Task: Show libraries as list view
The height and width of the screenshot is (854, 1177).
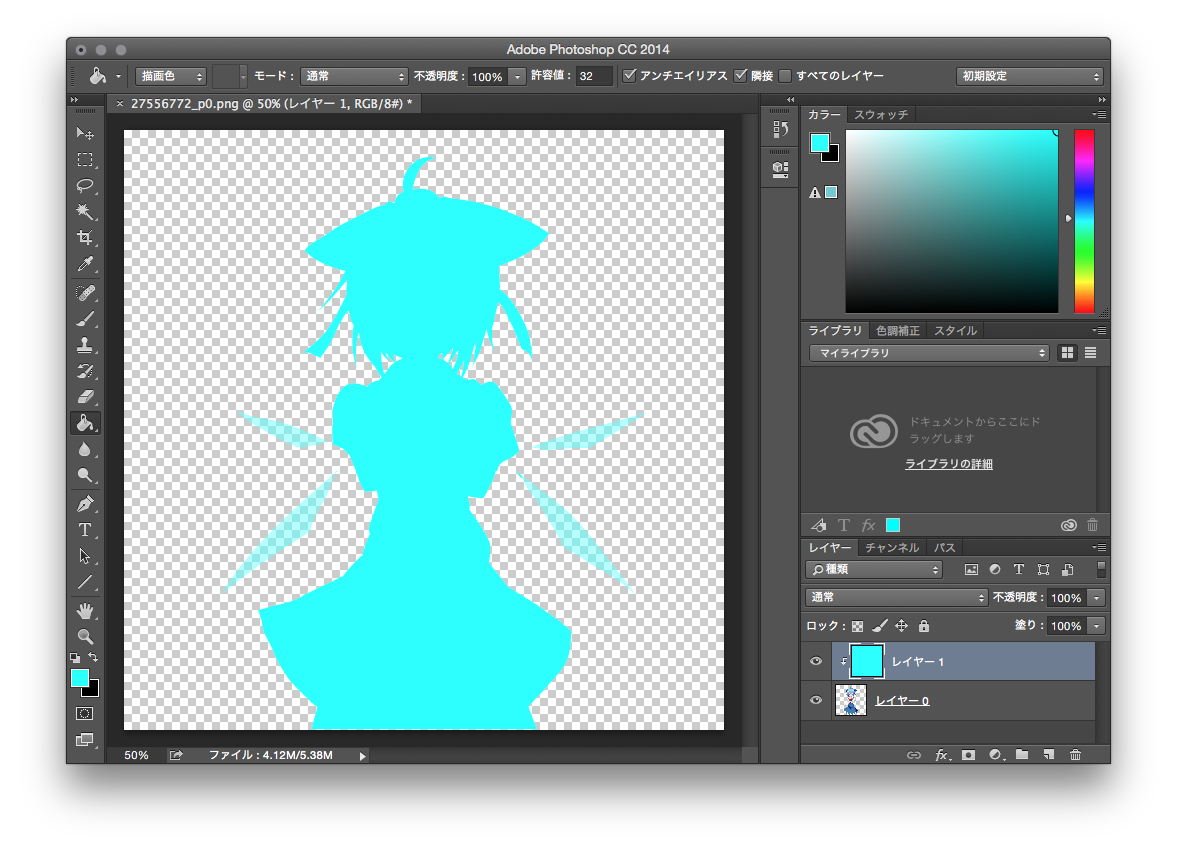Action: pos(1091,353)
